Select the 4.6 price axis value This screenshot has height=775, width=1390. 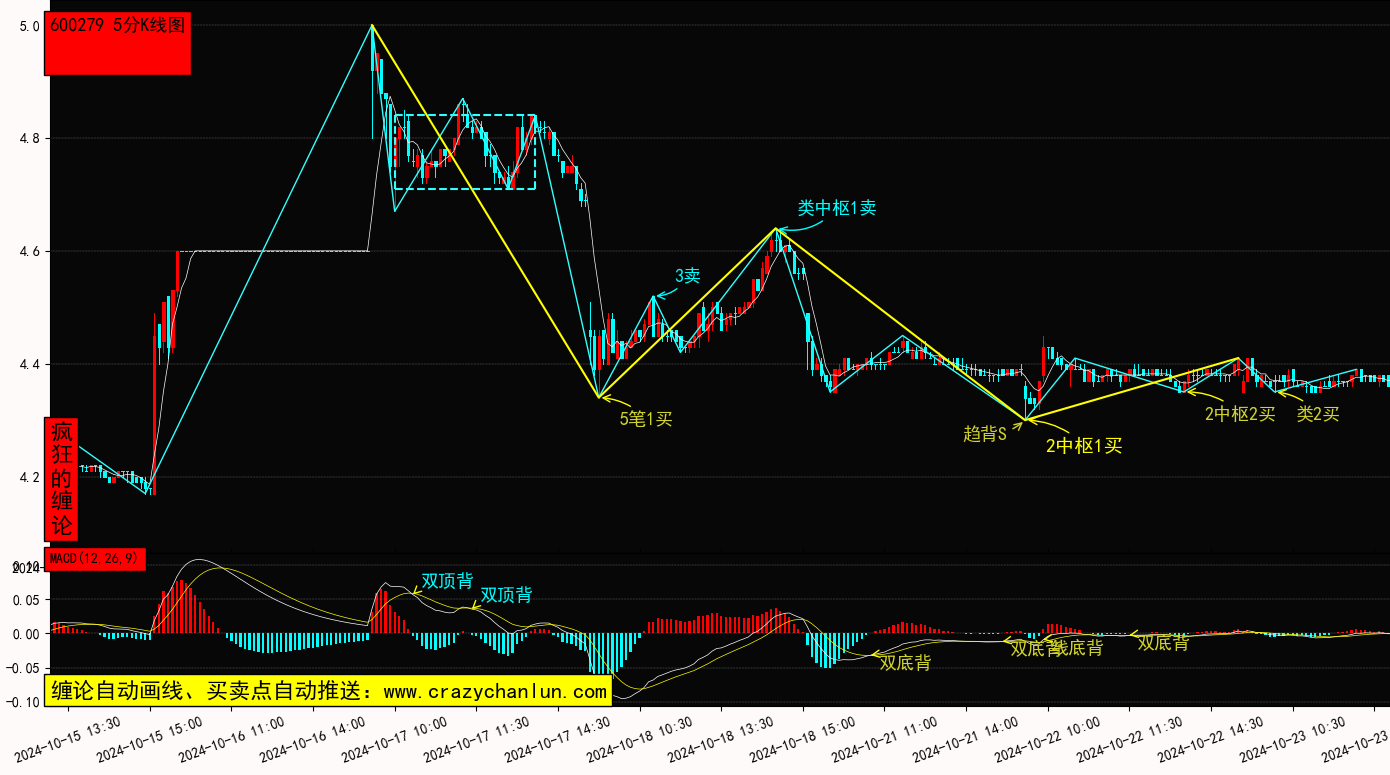[x=29, y=252]
